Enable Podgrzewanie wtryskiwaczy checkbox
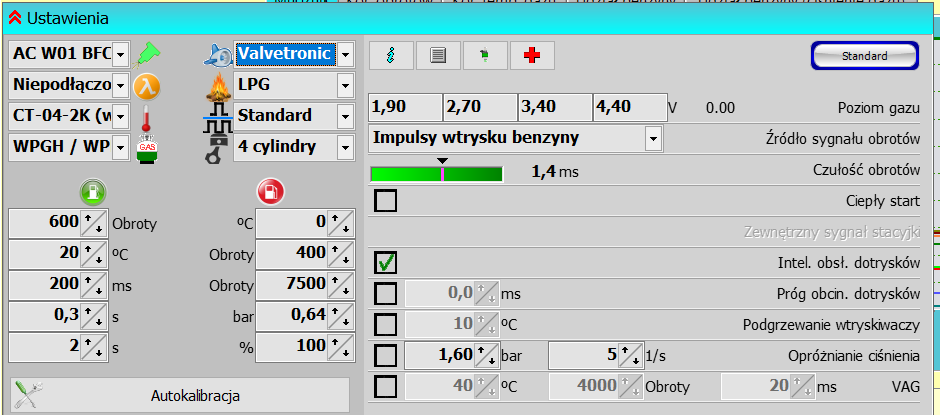 385,324
